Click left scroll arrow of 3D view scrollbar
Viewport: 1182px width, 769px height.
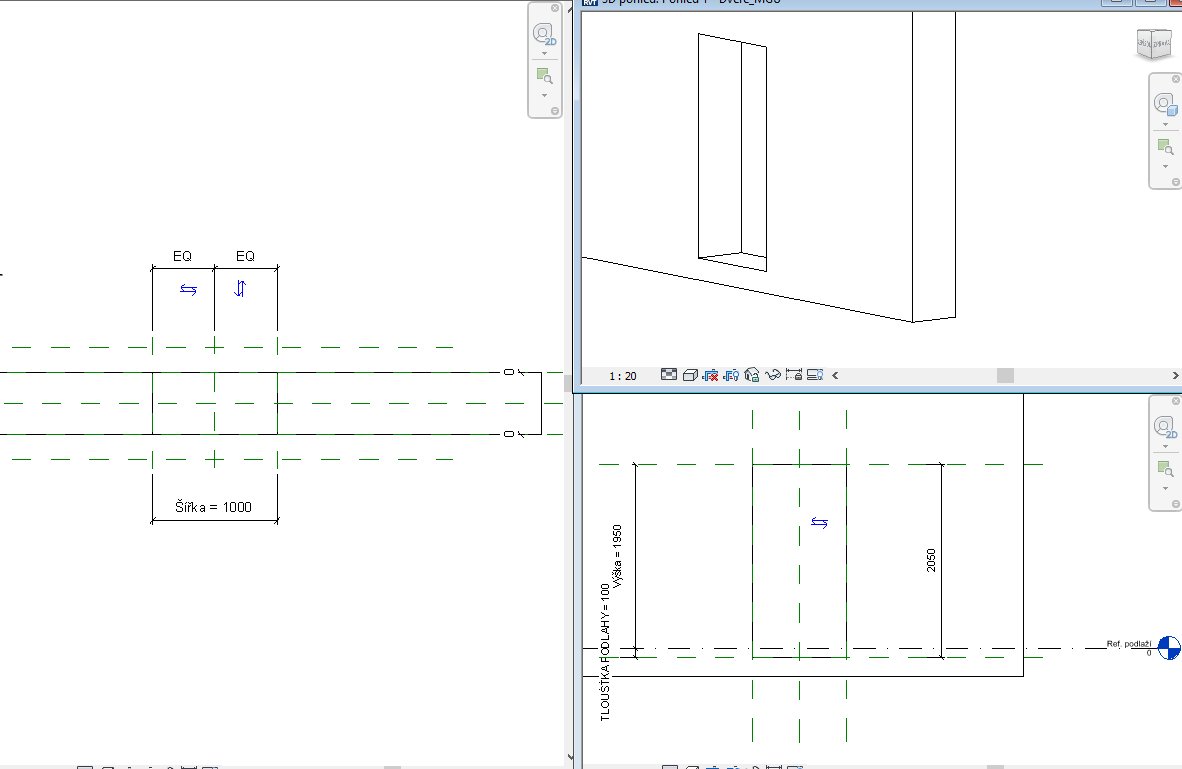[835, 375]
